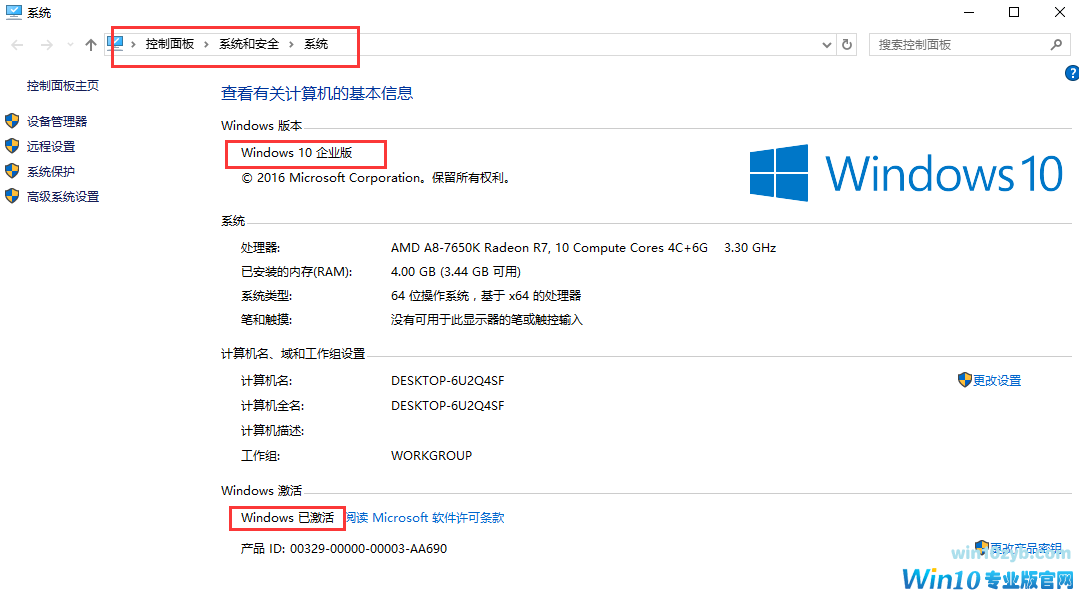This screenshot has height=593, width=1079.
Task: Click the shield icon beside 设备管理器
Action: 11,120
